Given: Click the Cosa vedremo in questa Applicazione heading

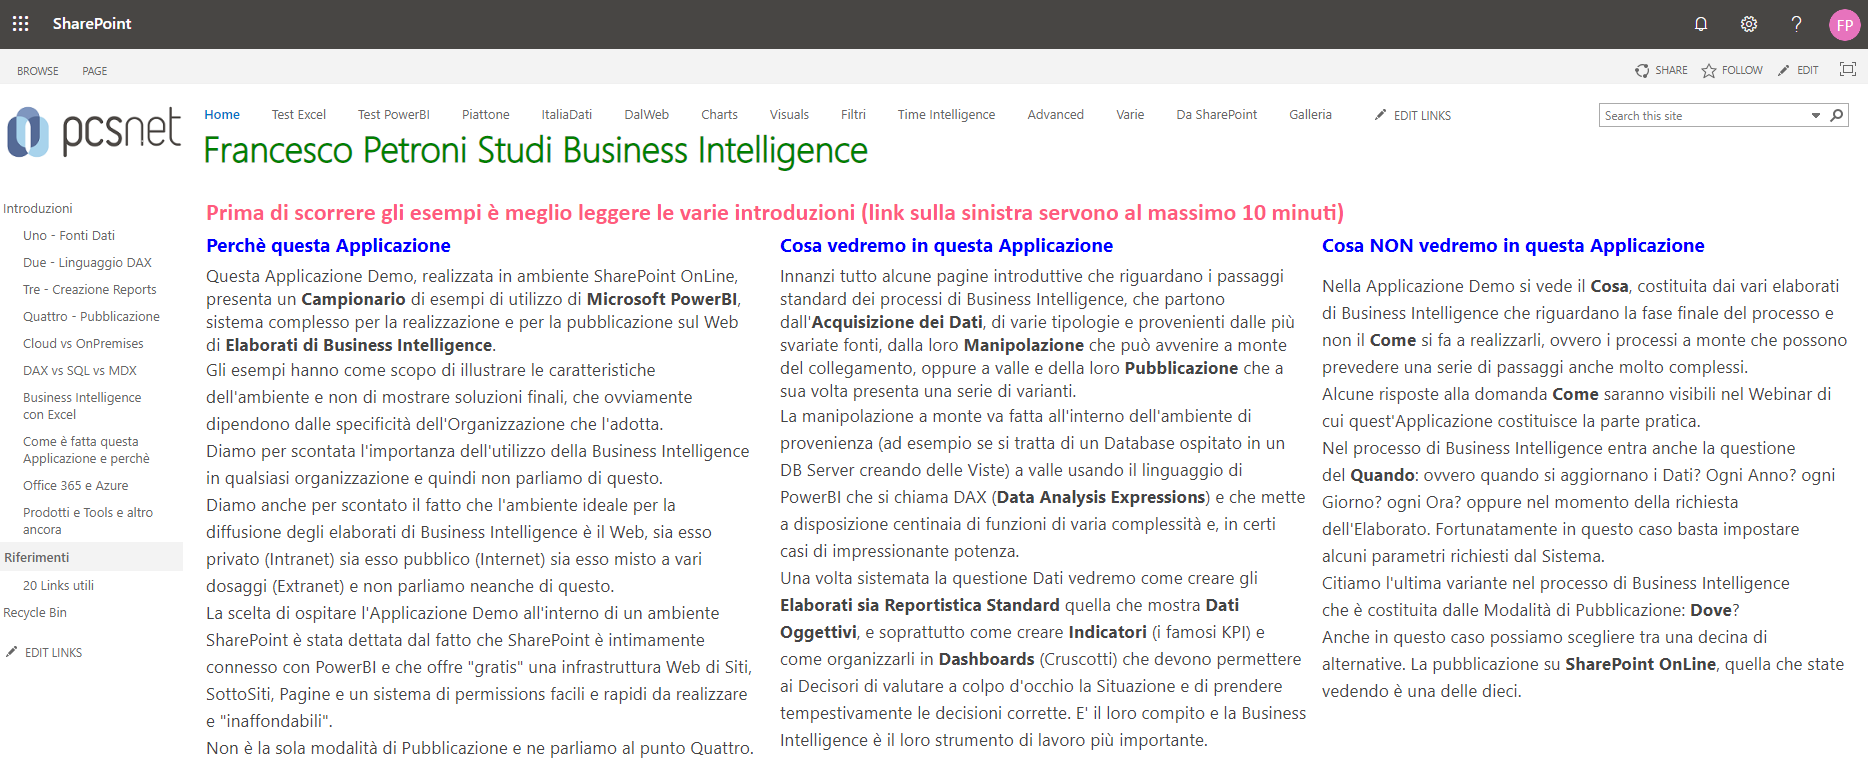Looking at the screenshot, I should click(946, 245).
